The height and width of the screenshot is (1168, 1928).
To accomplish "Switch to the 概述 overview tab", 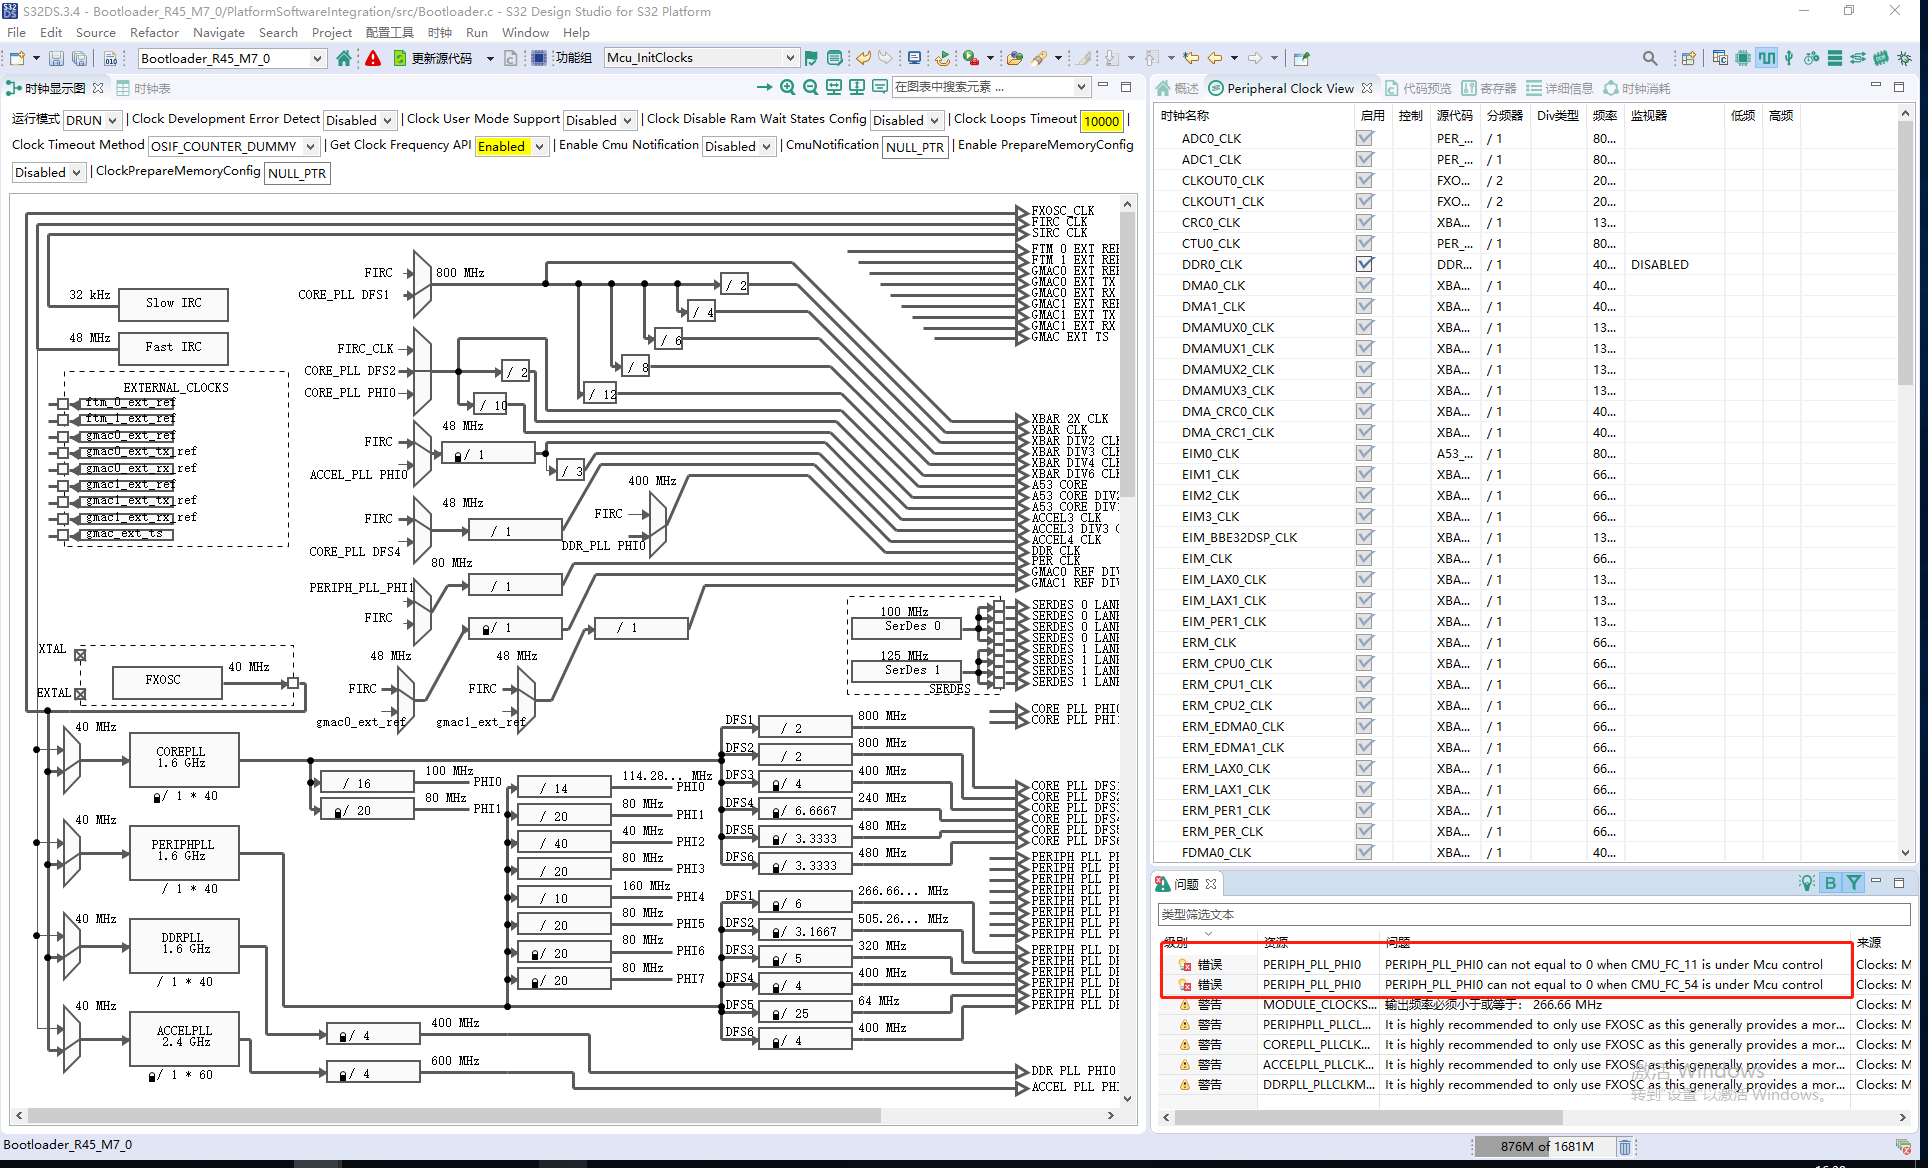I will pyautogui.click(x=1184, y=88).
